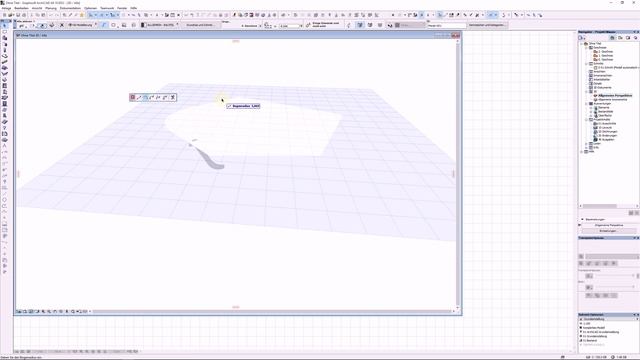The height and width of the screenshot is (360, 640).
Task: Open the Bearbeiten menu
Action: pyautogui.click(x=22, y=8)
